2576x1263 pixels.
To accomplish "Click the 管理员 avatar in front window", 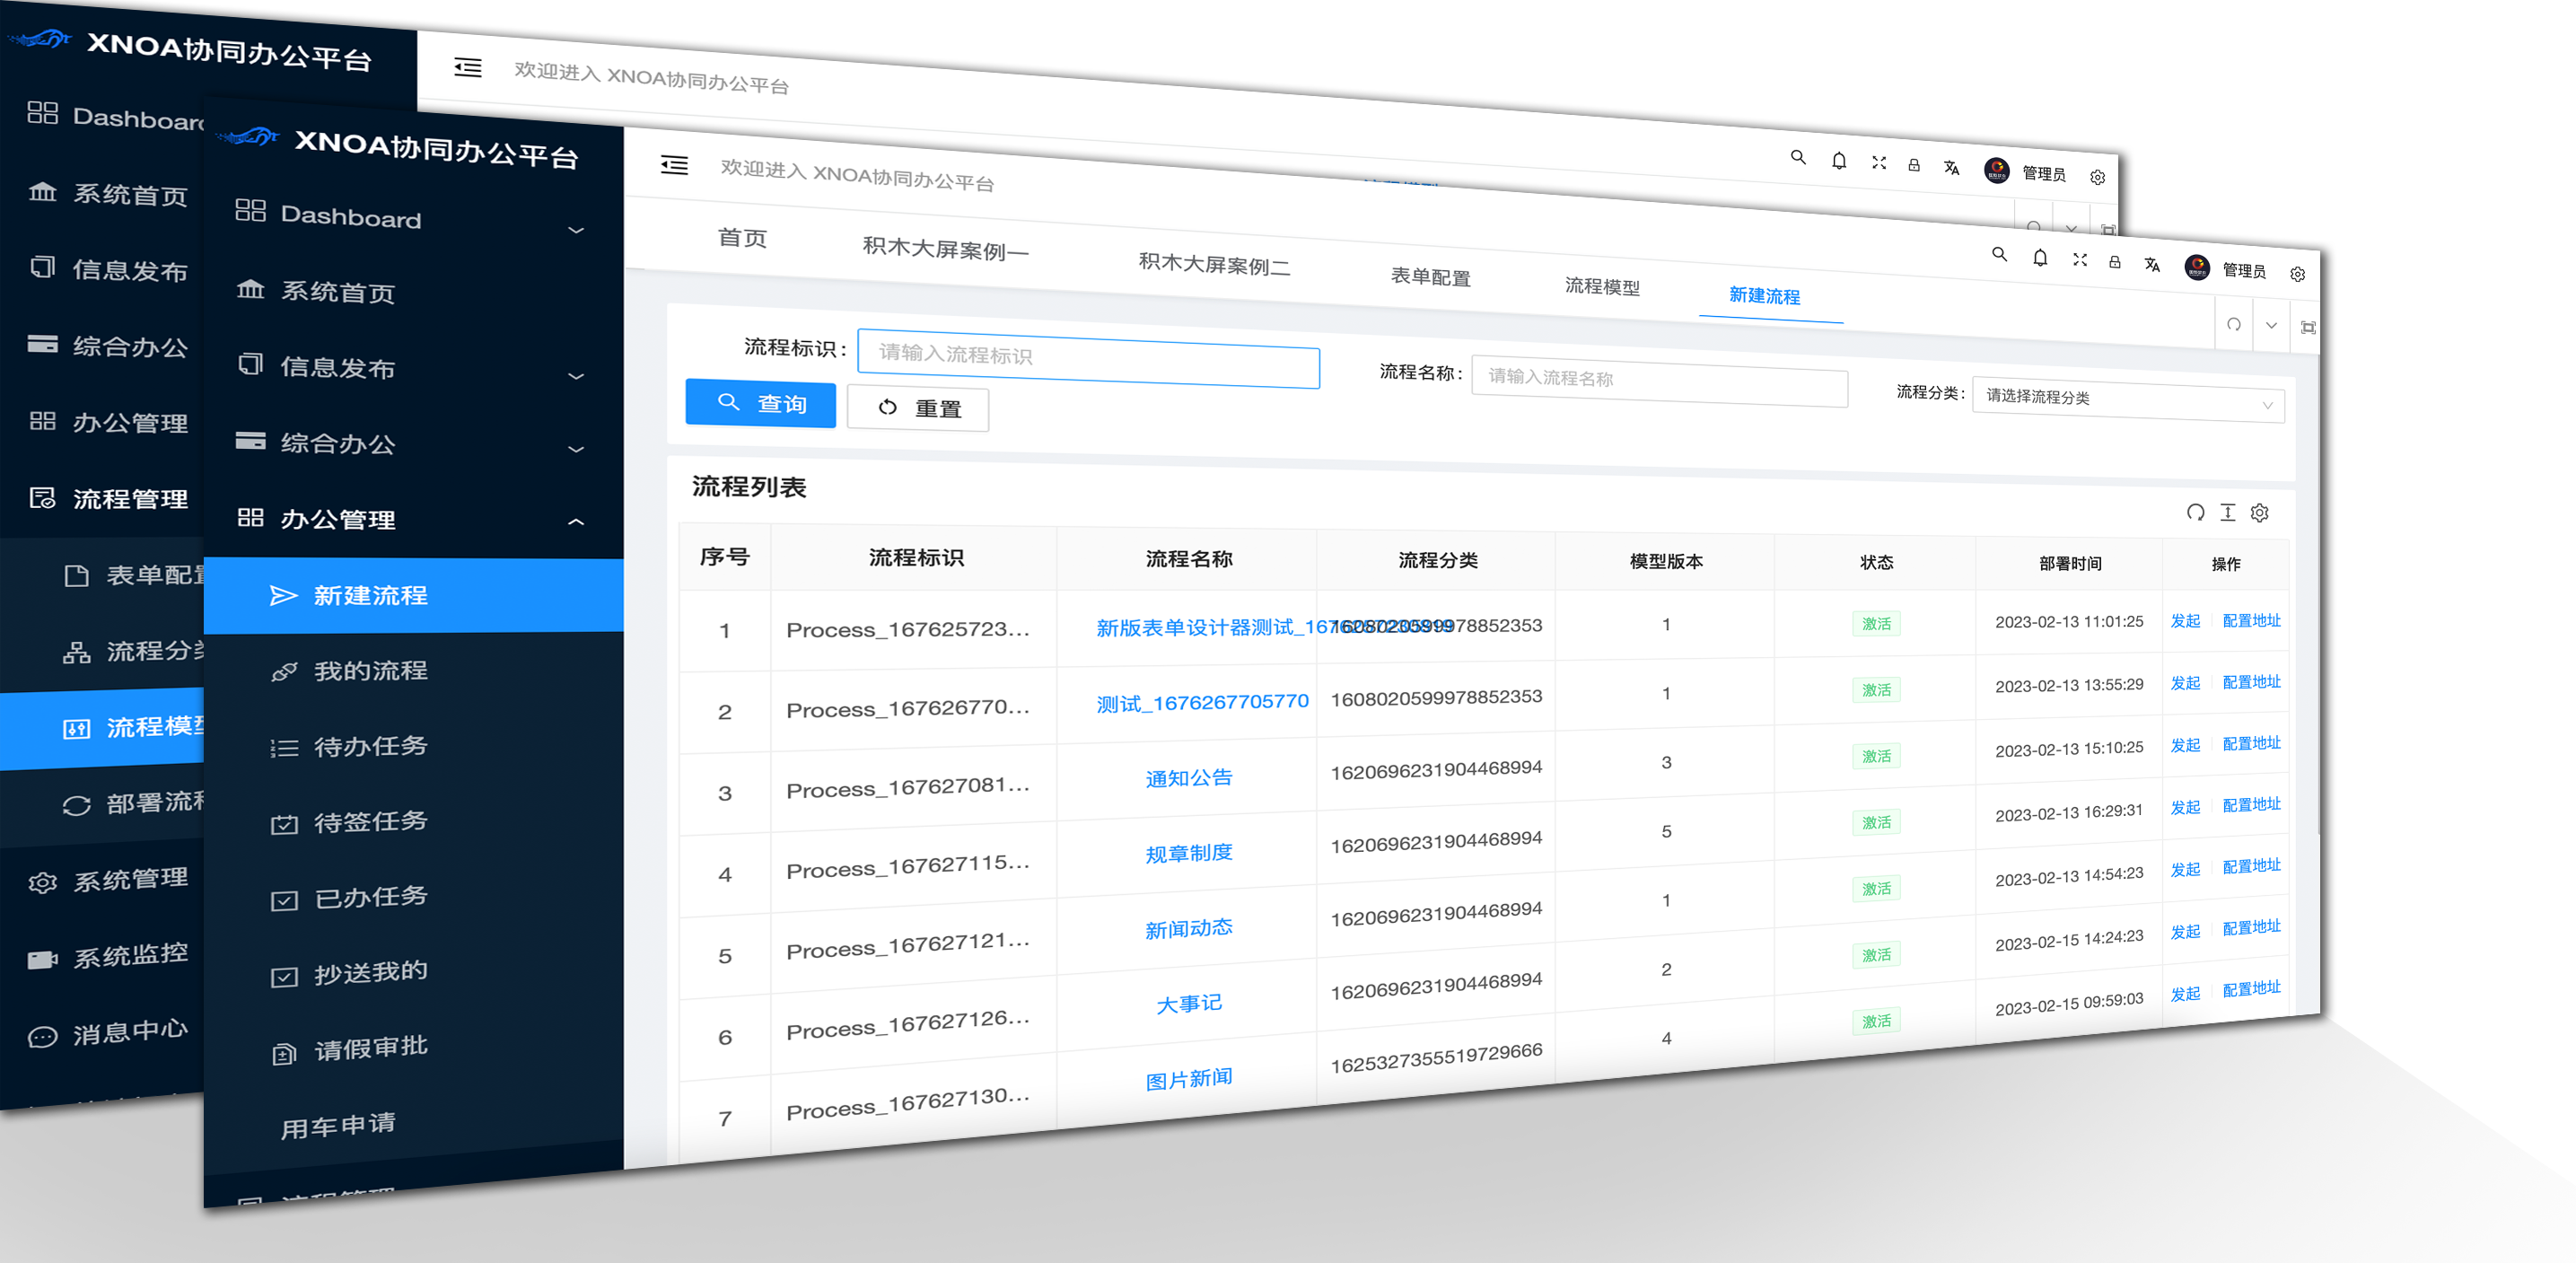I will pyautogui.click(x=2197, y=267).
